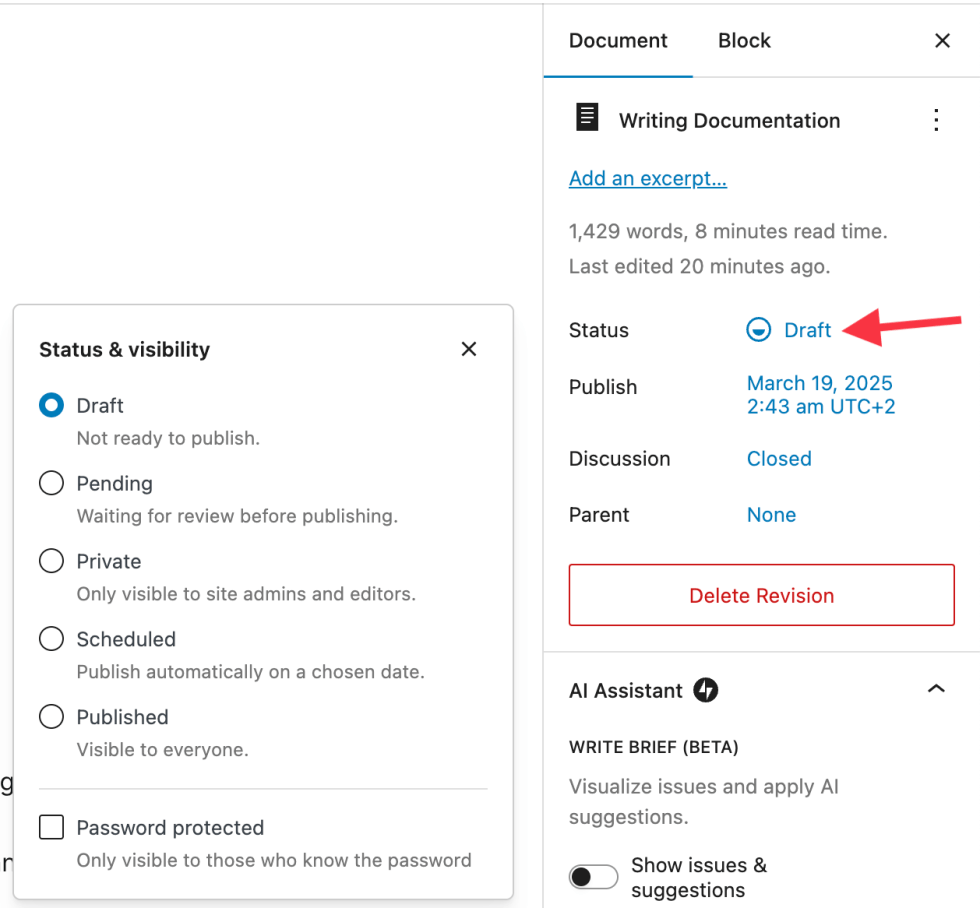Open the Parent None selector
Viewport: 980px width, 908px height.
click(771, 515)
